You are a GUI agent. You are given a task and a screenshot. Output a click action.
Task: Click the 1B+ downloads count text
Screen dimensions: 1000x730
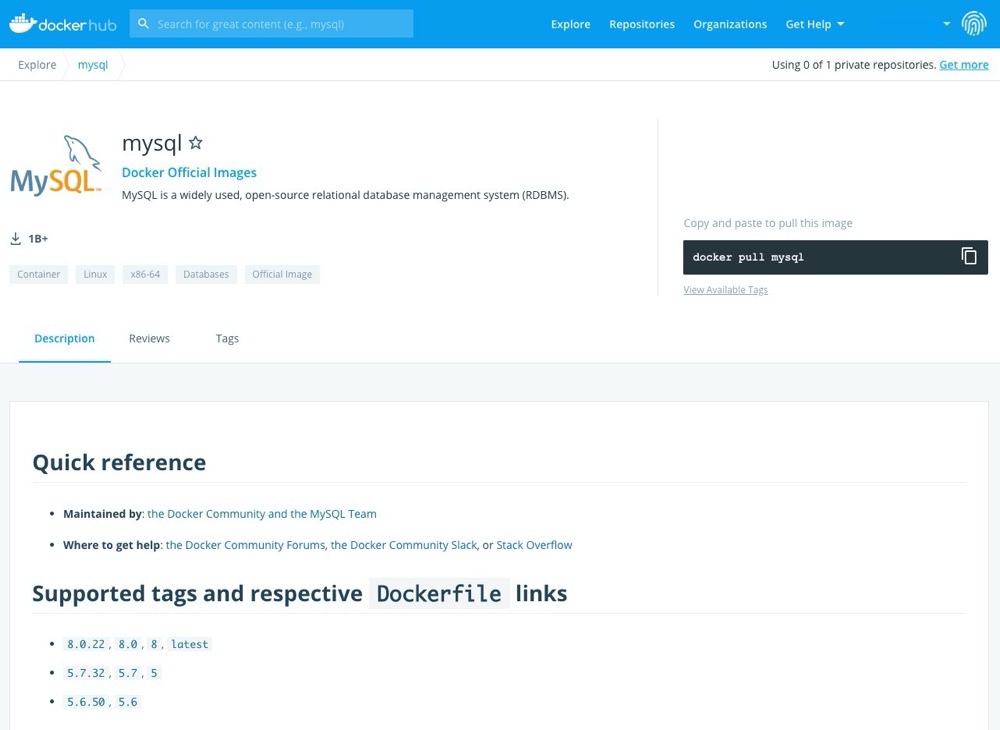point(38,238)
